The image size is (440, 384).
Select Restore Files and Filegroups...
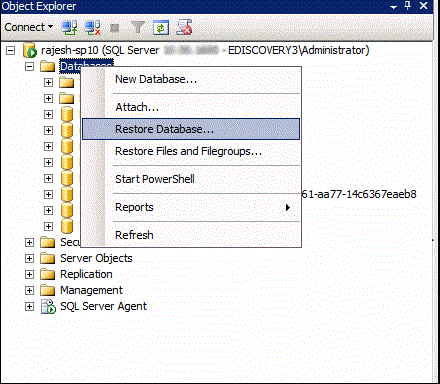click(x=191, y=151)
